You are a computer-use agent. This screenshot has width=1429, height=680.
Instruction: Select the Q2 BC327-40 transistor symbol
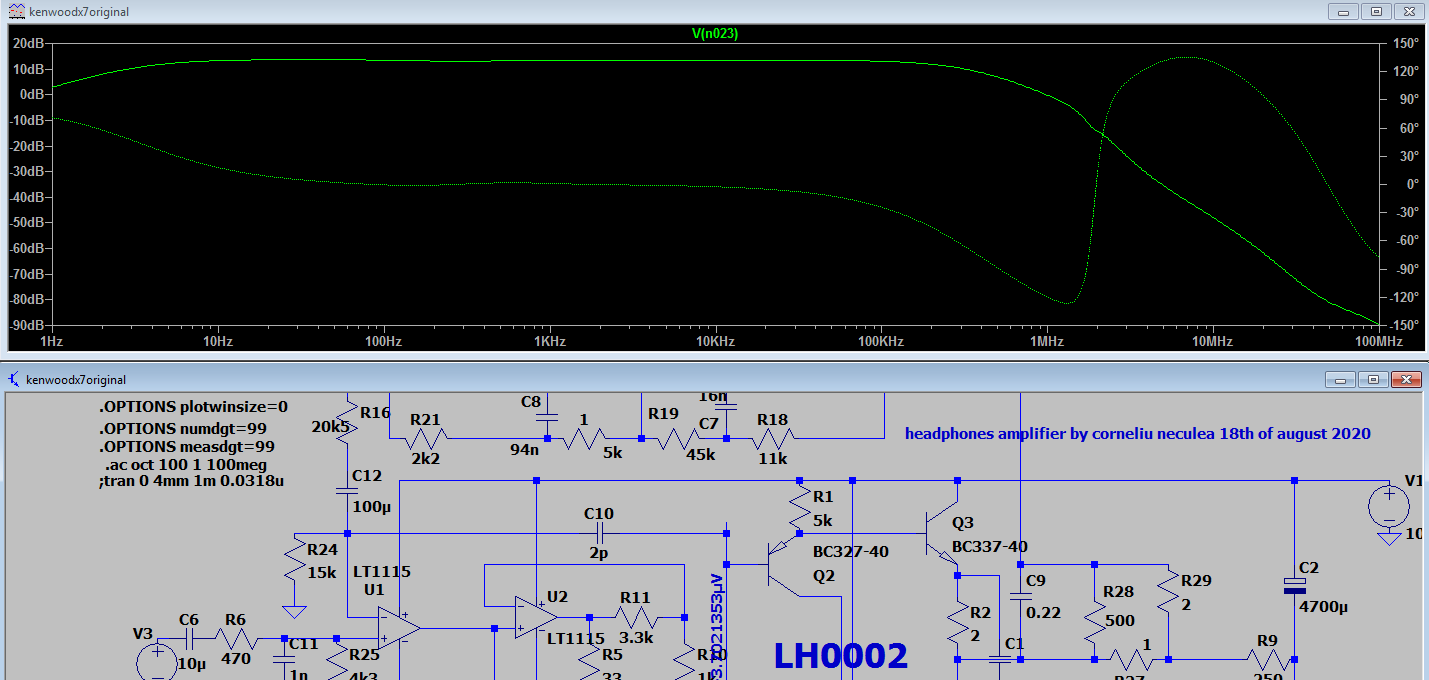coord(784,565)
